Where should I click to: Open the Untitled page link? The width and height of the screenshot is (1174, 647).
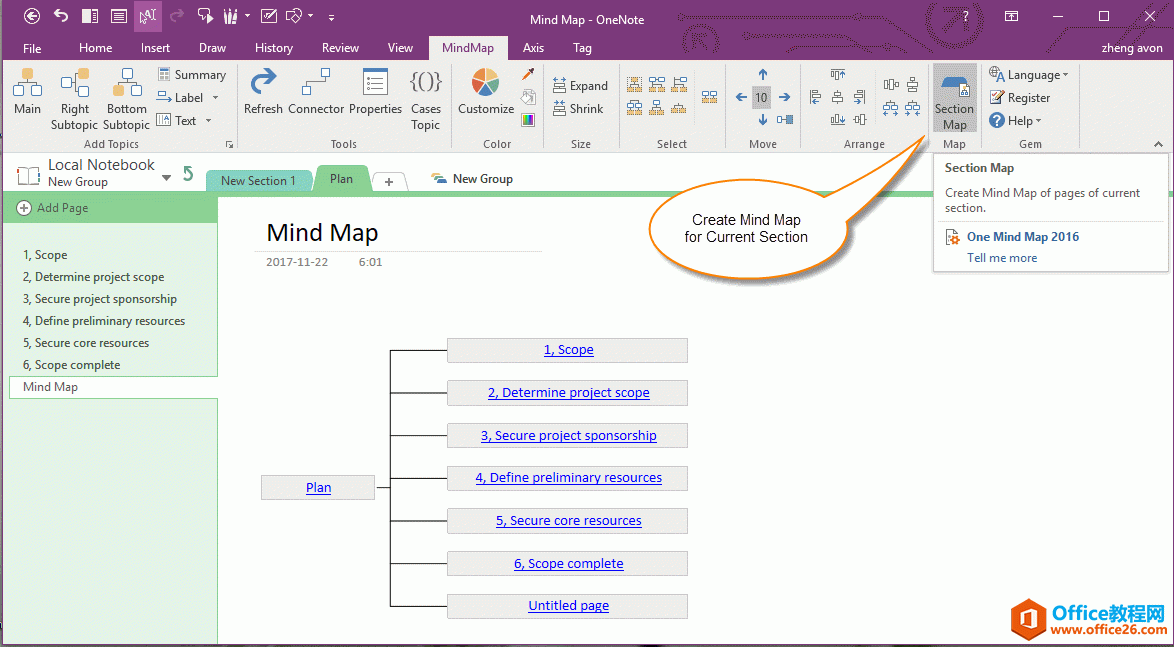(568, 605)
